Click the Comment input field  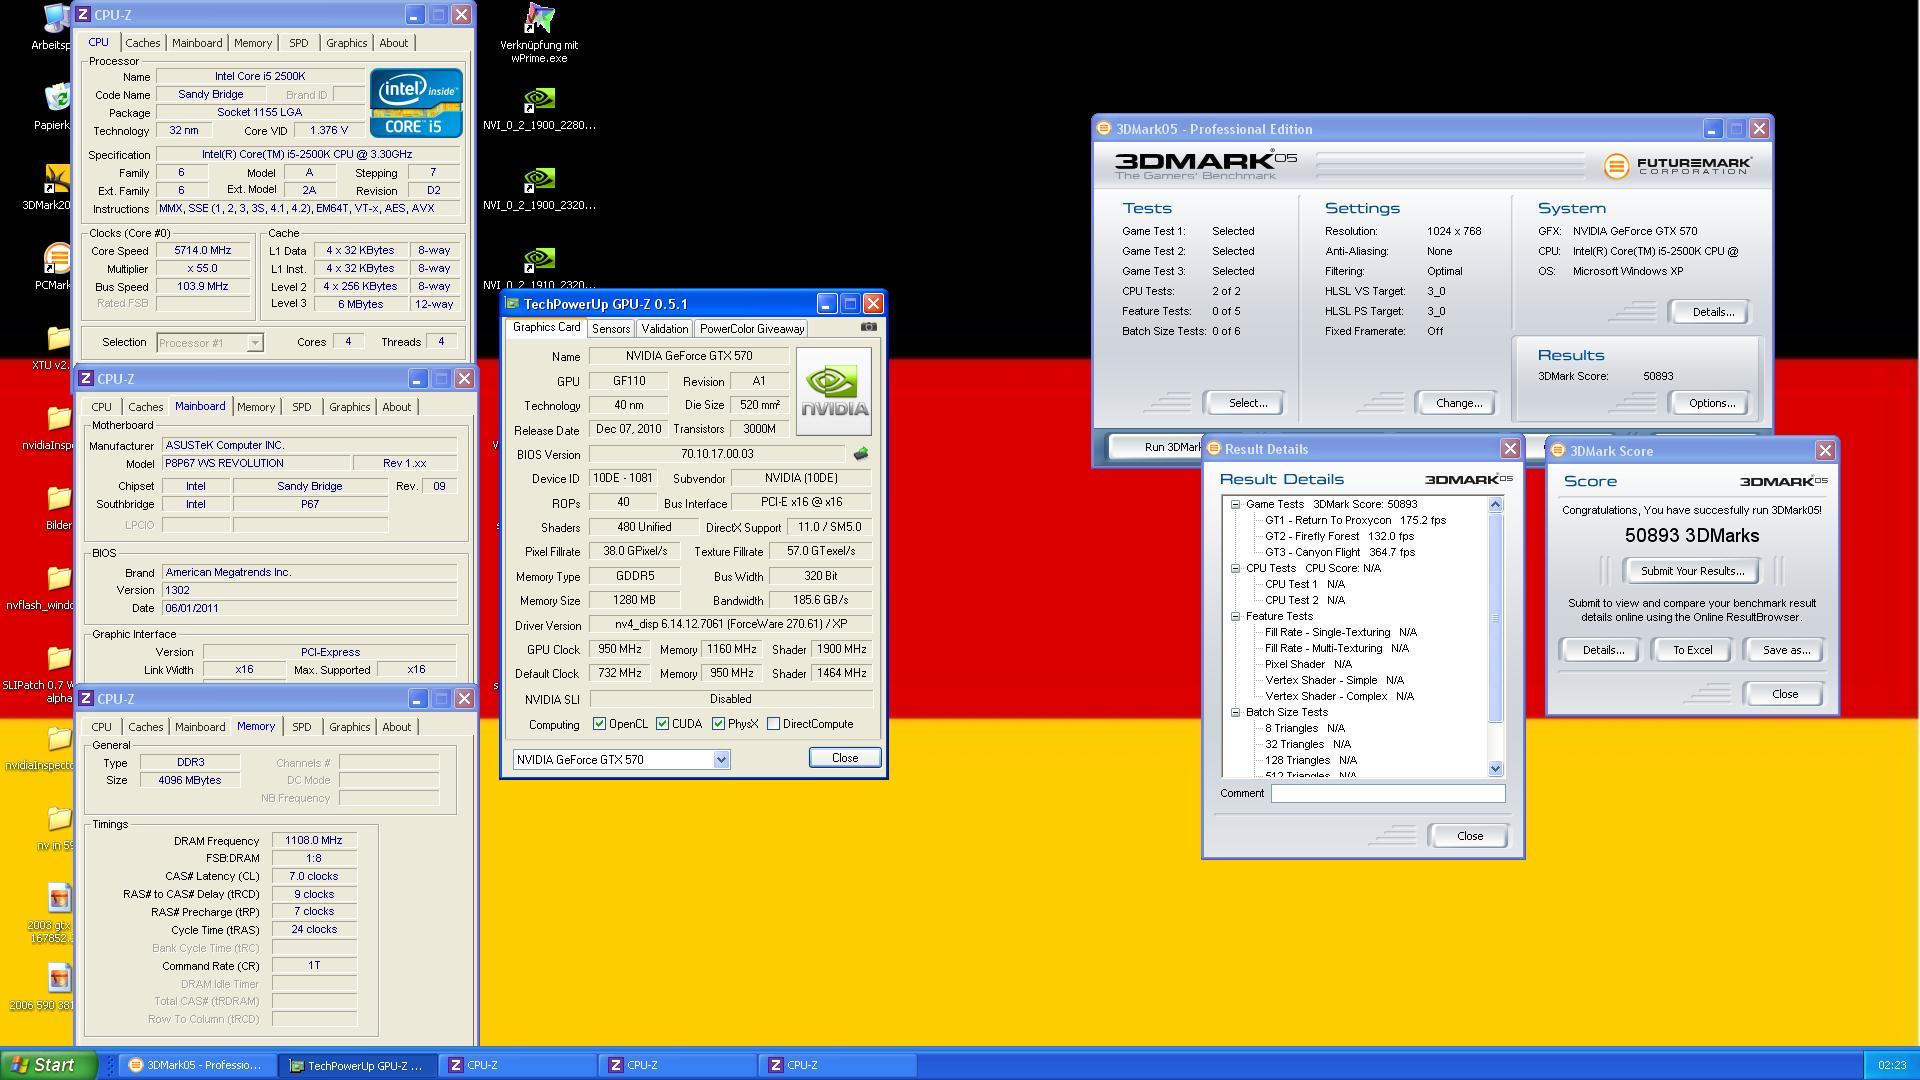[1387, 794]
